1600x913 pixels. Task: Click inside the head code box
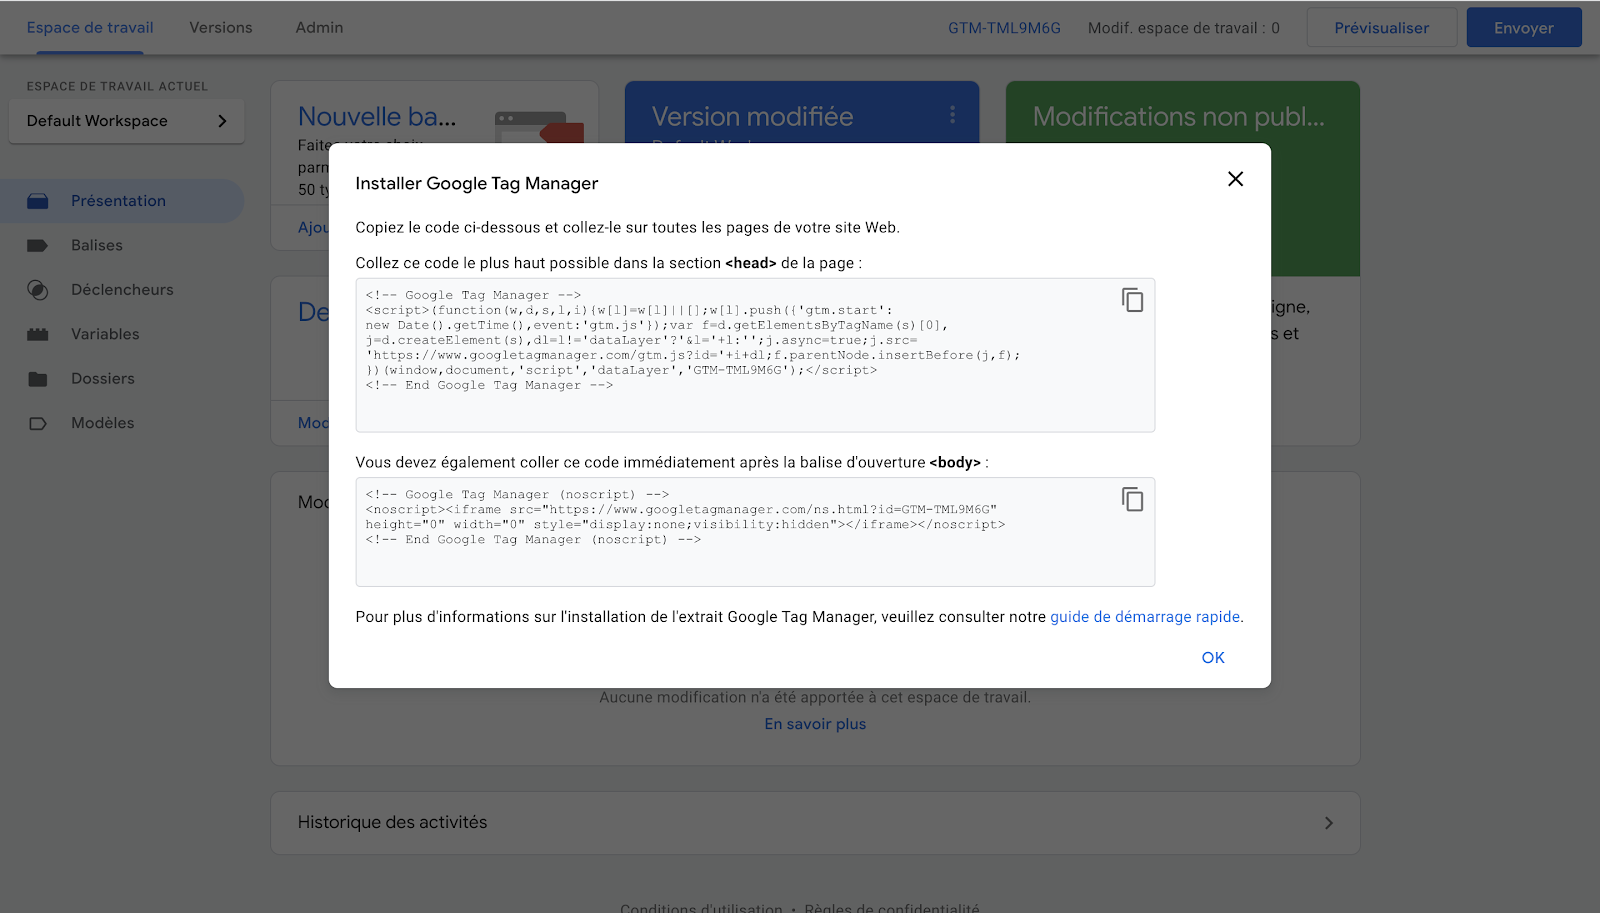coord(755,355)
